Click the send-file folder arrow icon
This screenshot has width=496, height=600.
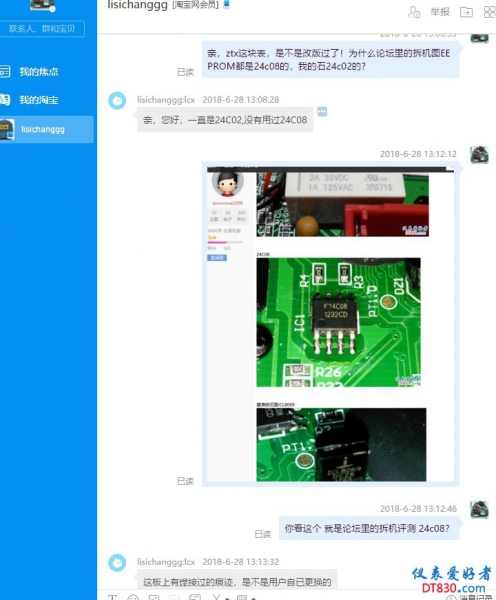pyautogui.click(x=466, y=12)
